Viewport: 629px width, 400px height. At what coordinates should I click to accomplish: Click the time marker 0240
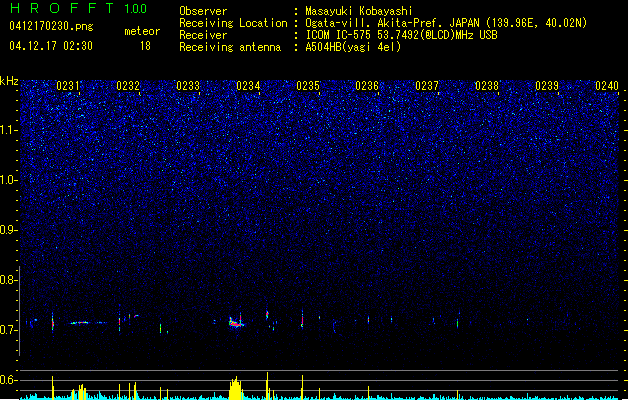pyautogui.click(x=607, y=86)
